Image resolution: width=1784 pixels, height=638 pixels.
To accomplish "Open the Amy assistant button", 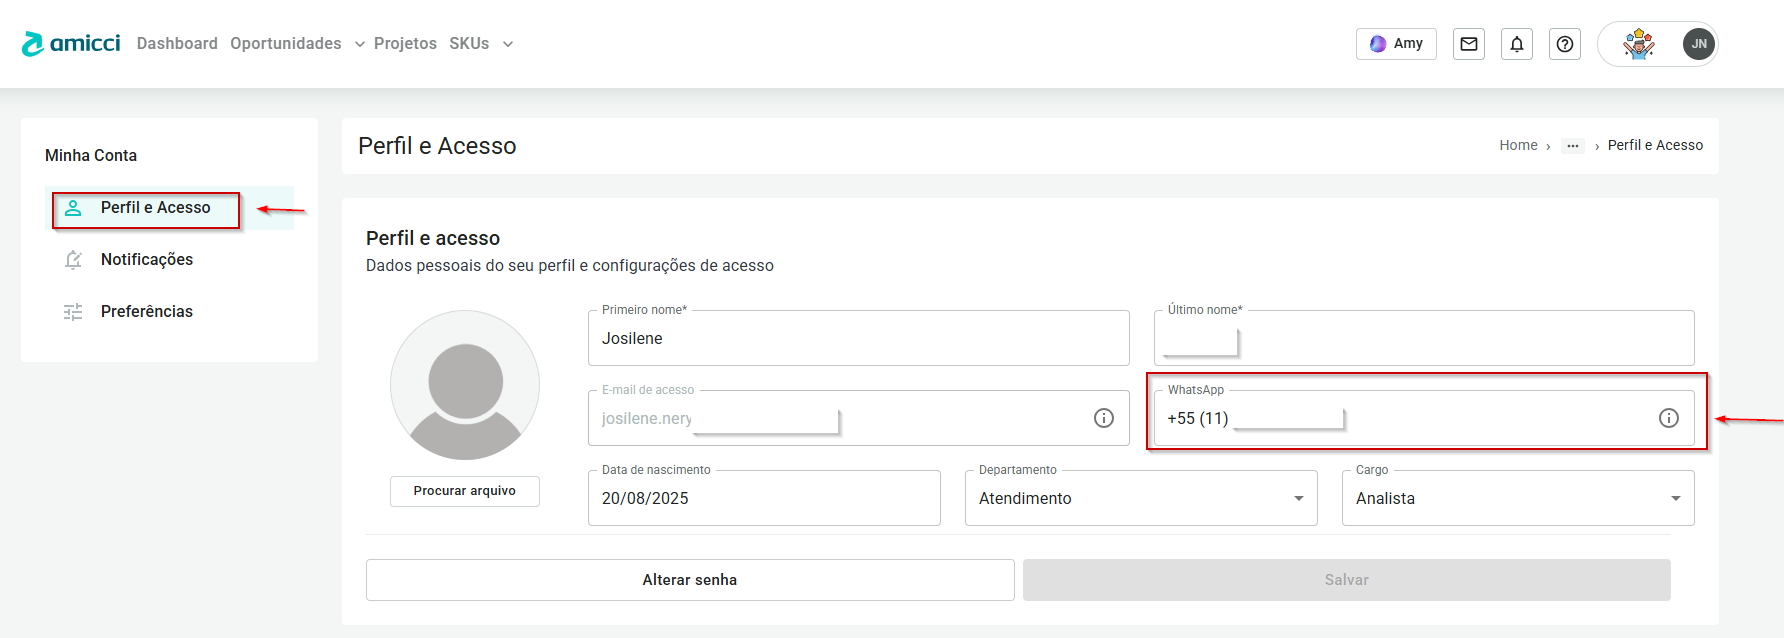I will [1395, 44].
